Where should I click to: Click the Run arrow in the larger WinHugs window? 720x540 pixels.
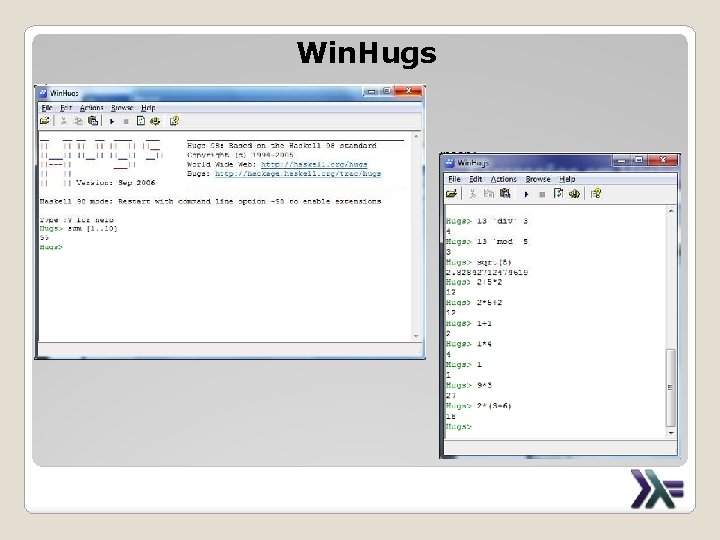pos(112,121)
